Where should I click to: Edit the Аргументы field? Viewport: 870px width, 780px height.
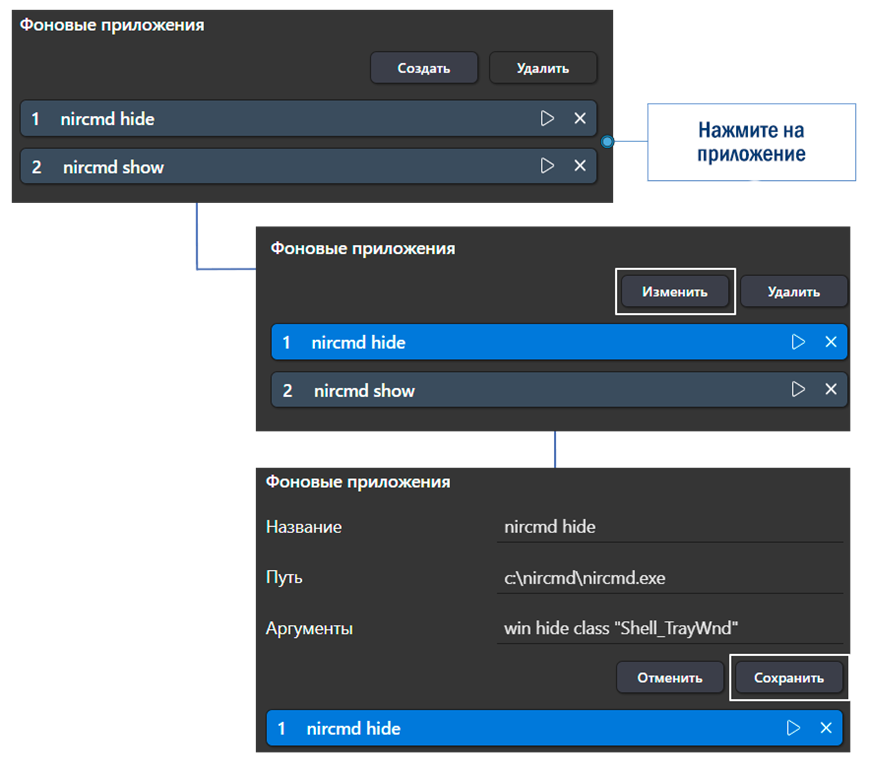tap(670, 629)
